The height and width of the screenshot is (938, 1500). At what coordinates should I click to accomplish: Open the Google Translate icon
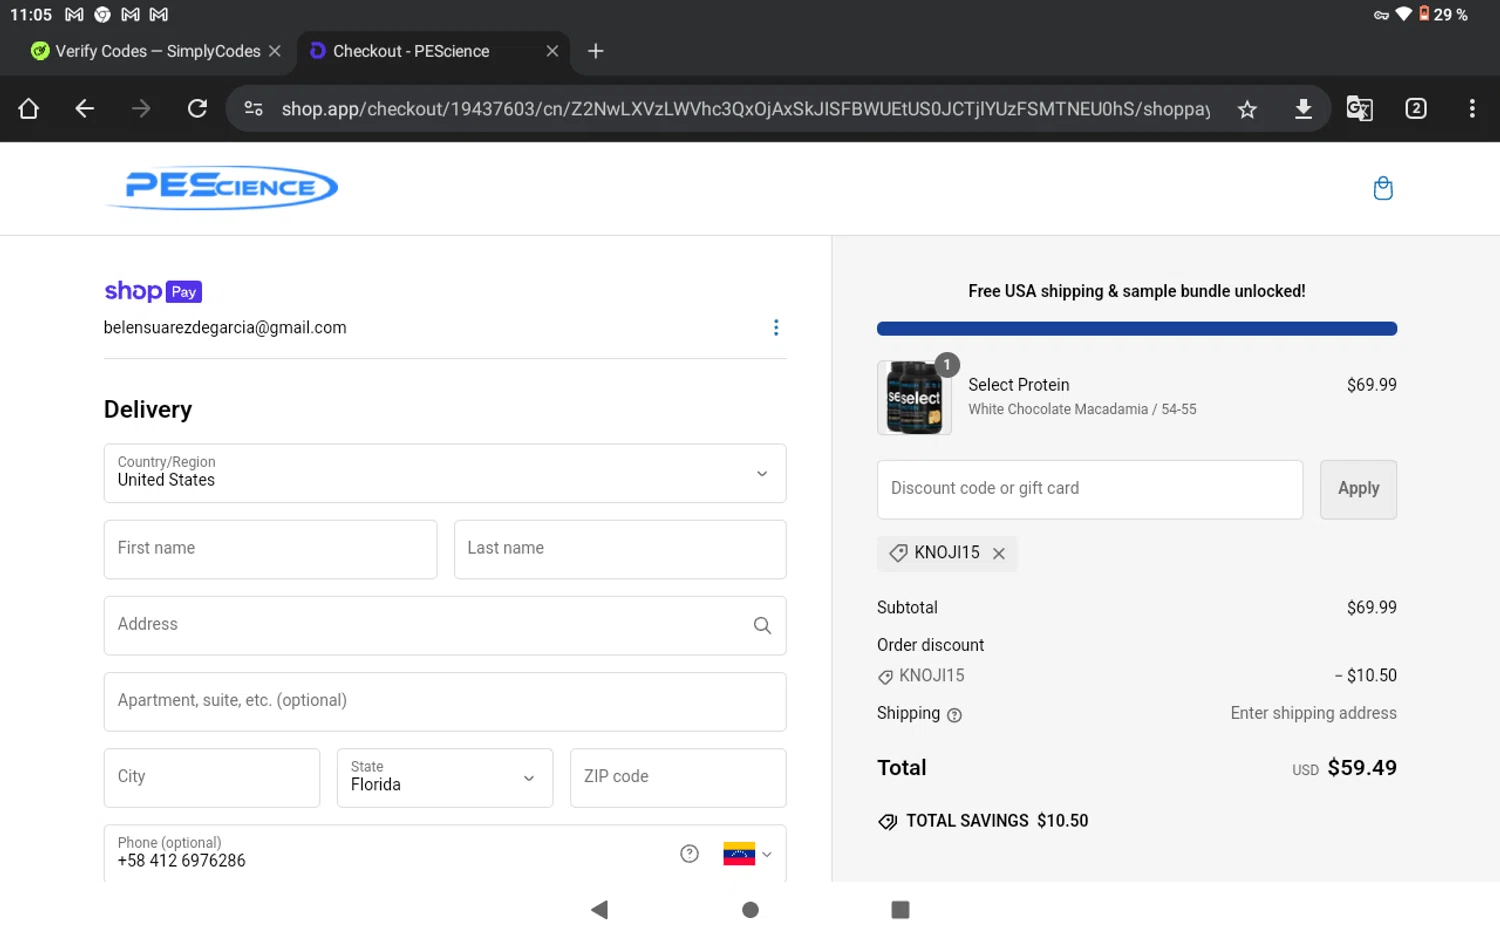click(x=1358, y=109)
